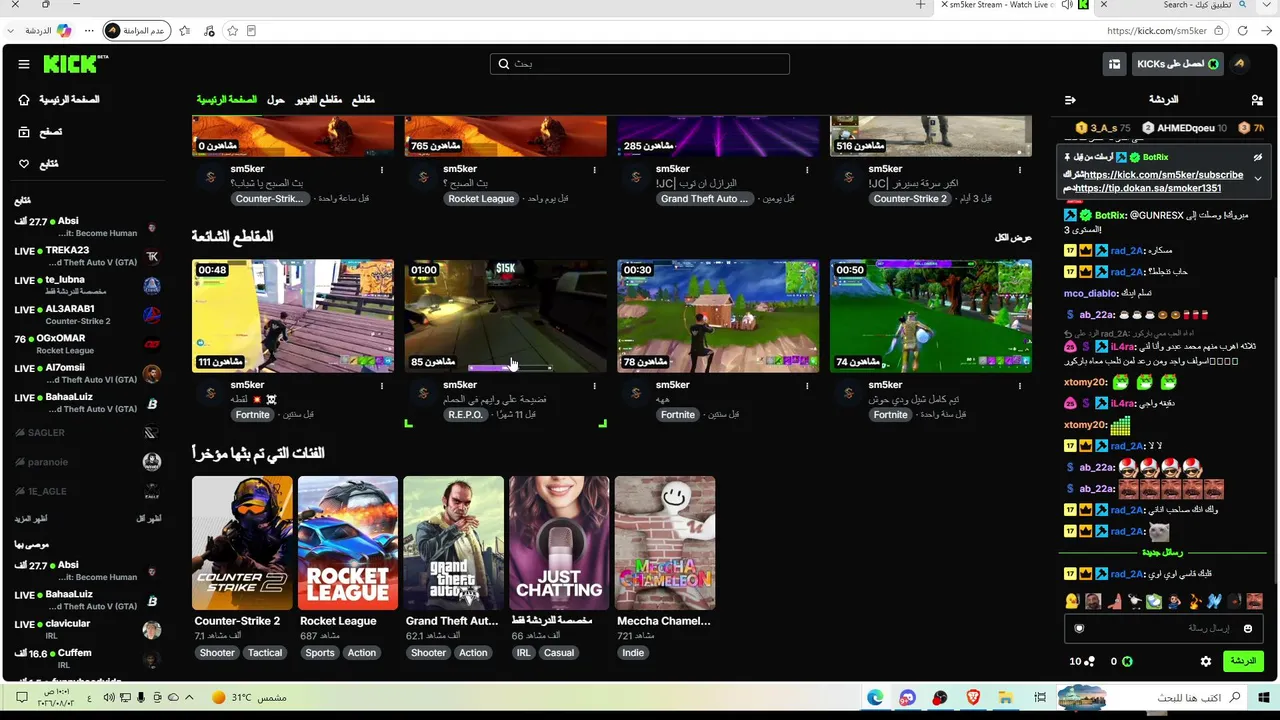This screenshot has width=1280, height=720.
Task: Open the Windows Start menu
Action: [x=1265, y=697]
